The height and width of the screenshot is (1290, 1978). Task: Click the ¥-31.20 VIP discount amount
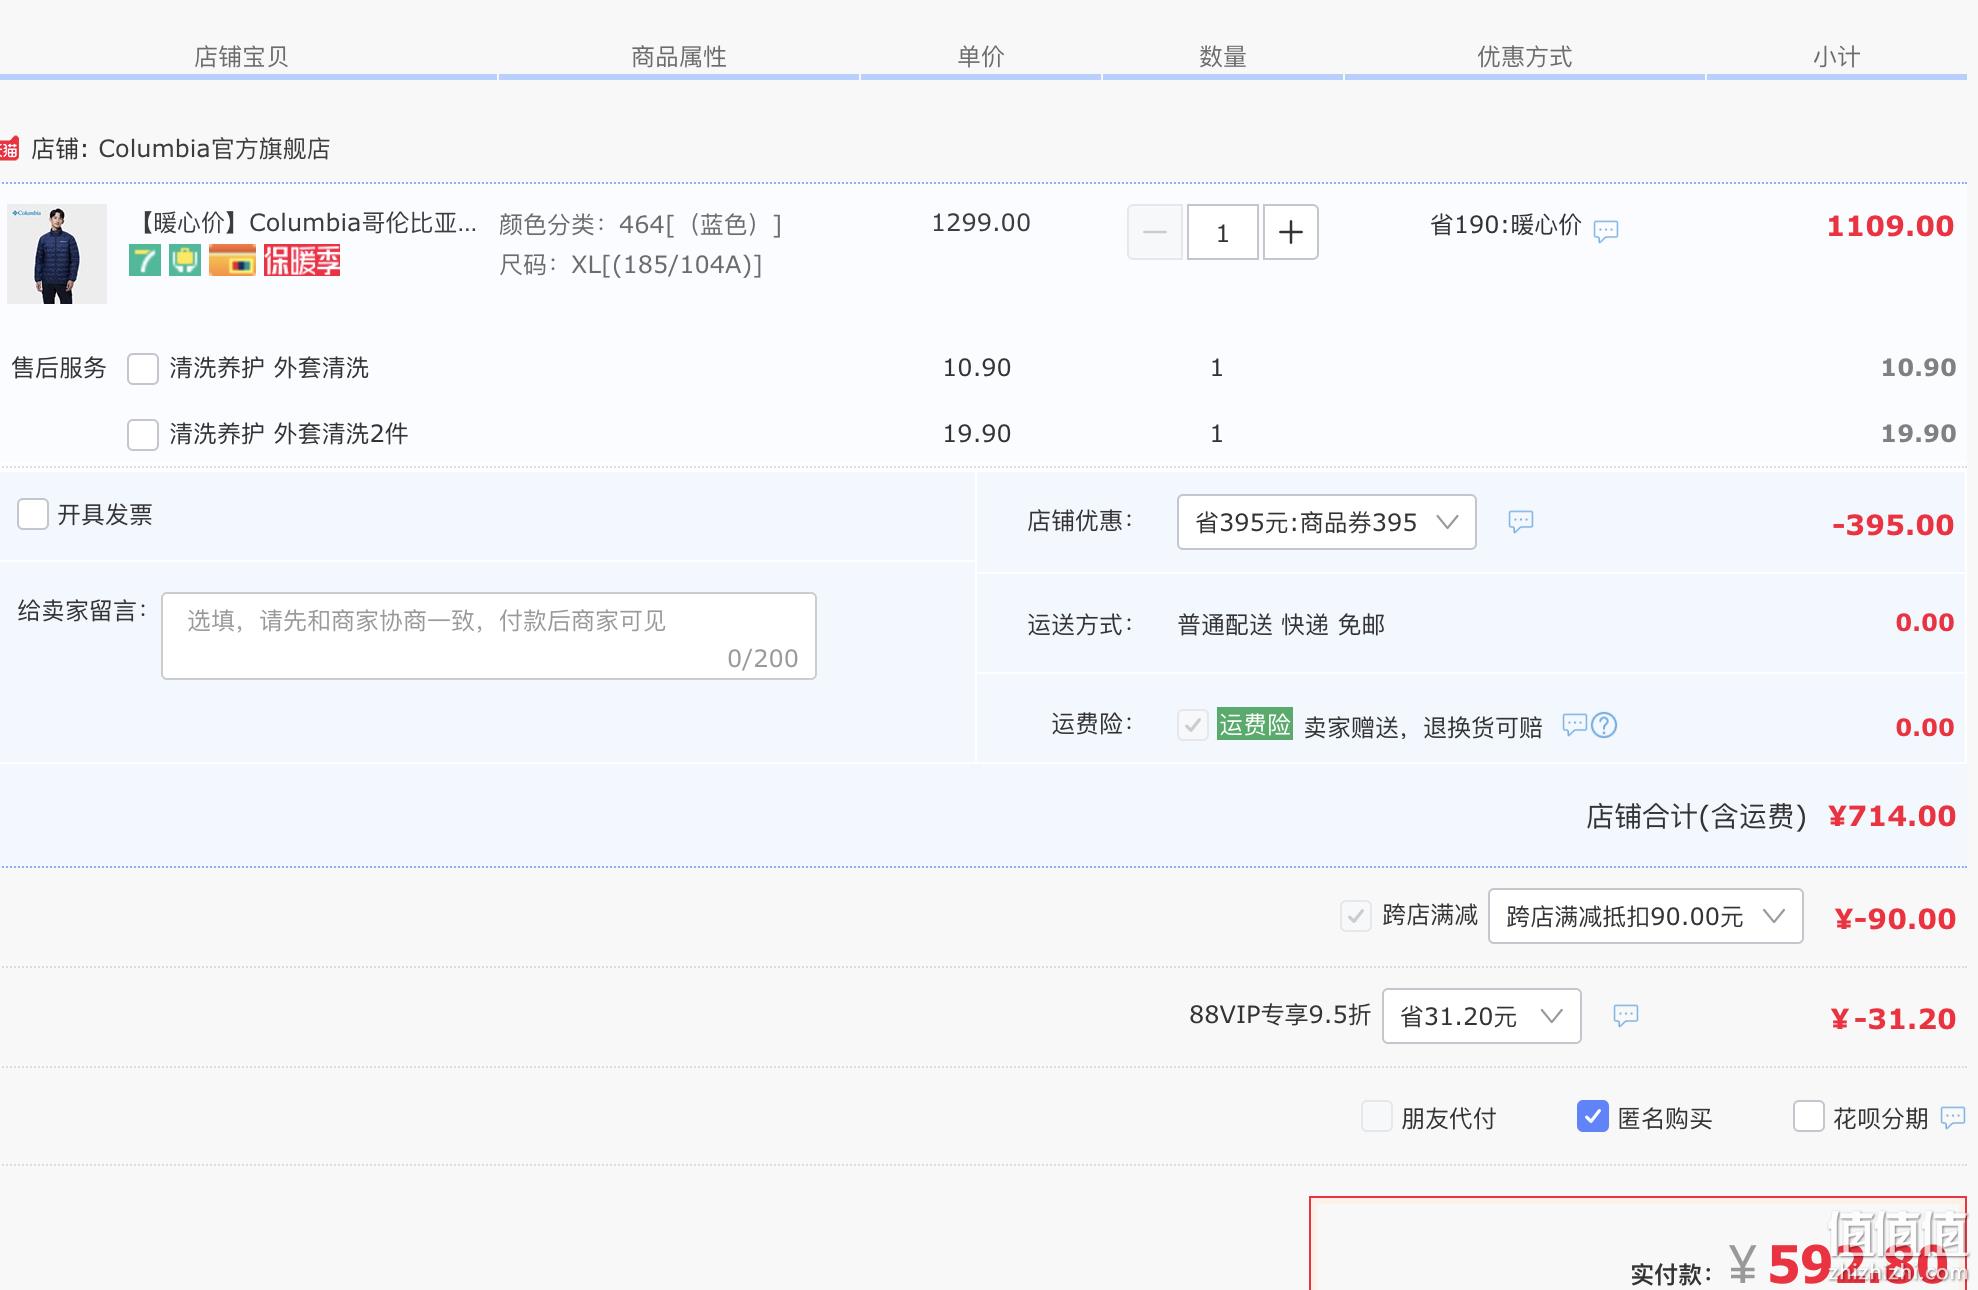point(1893,1019)
